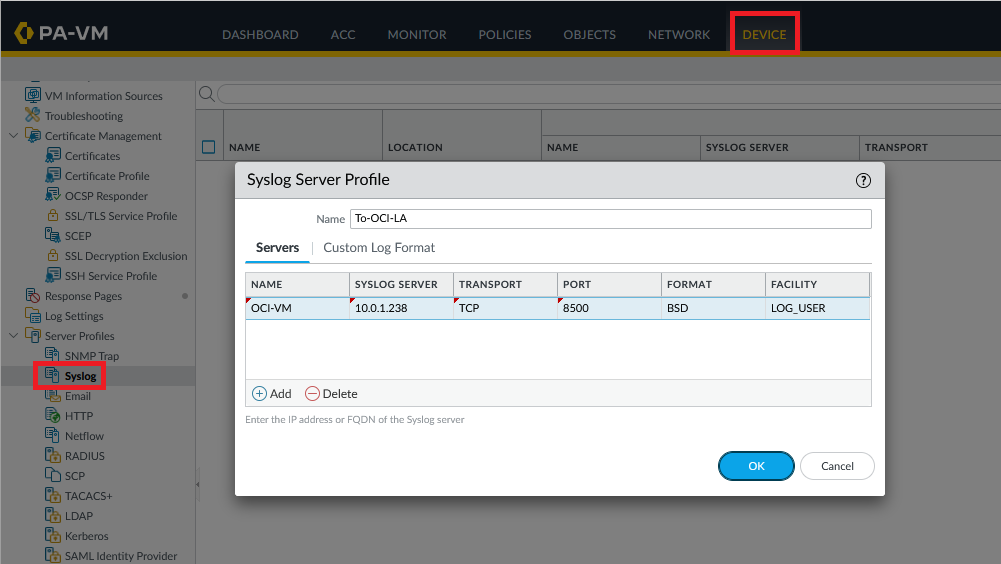Collapse the Certificate Management tree node
The image size is (1001, 564).
(13, 136)
